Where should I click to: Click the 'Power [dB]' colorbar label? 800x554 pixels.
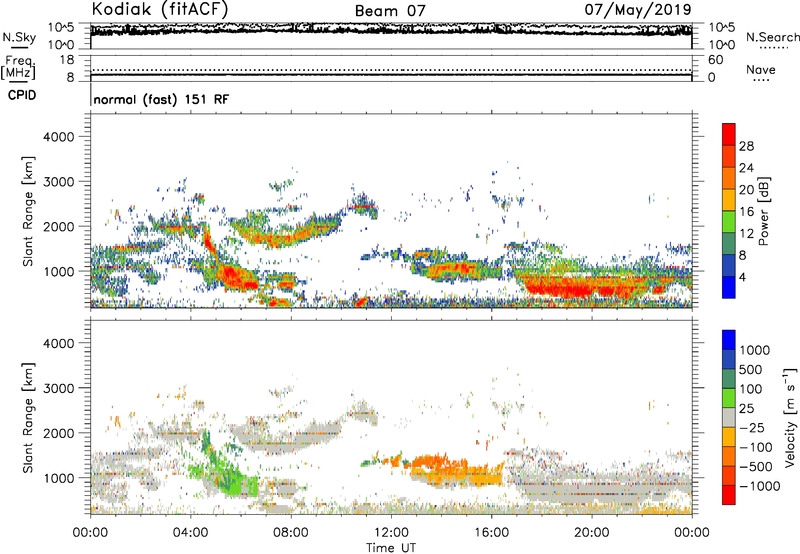click(763, 211)
